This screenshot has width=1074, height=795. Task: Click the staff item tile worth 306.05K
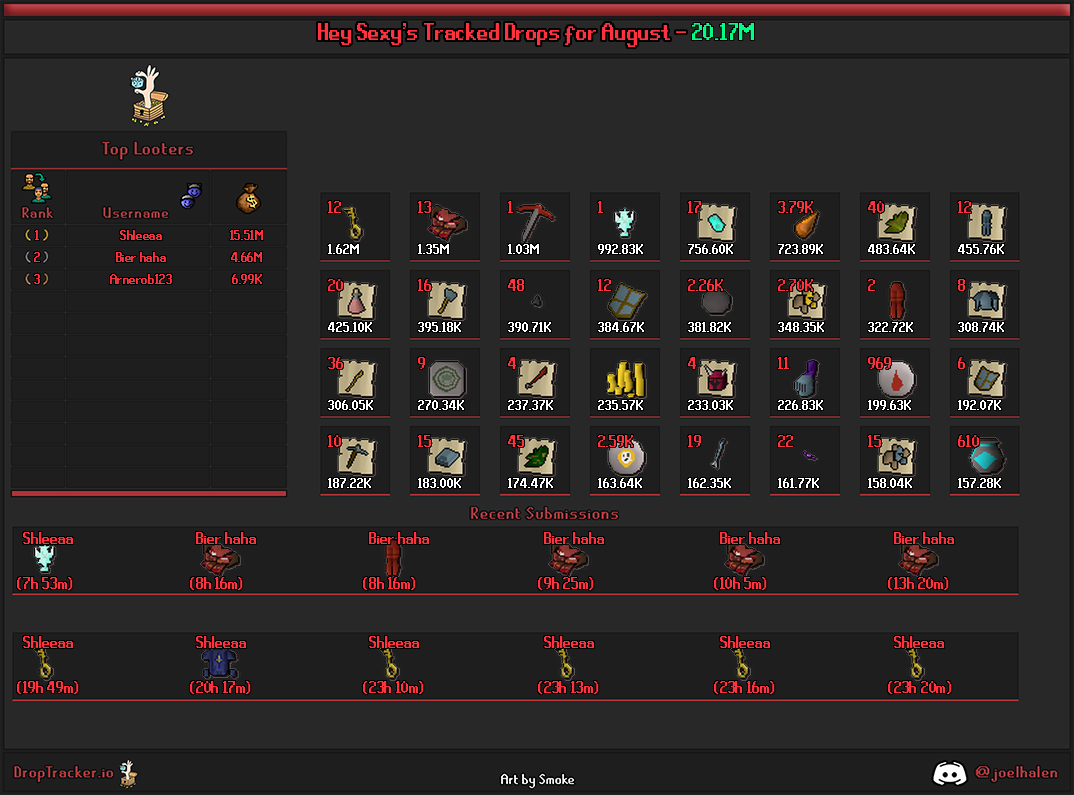[x=355, y=383]
